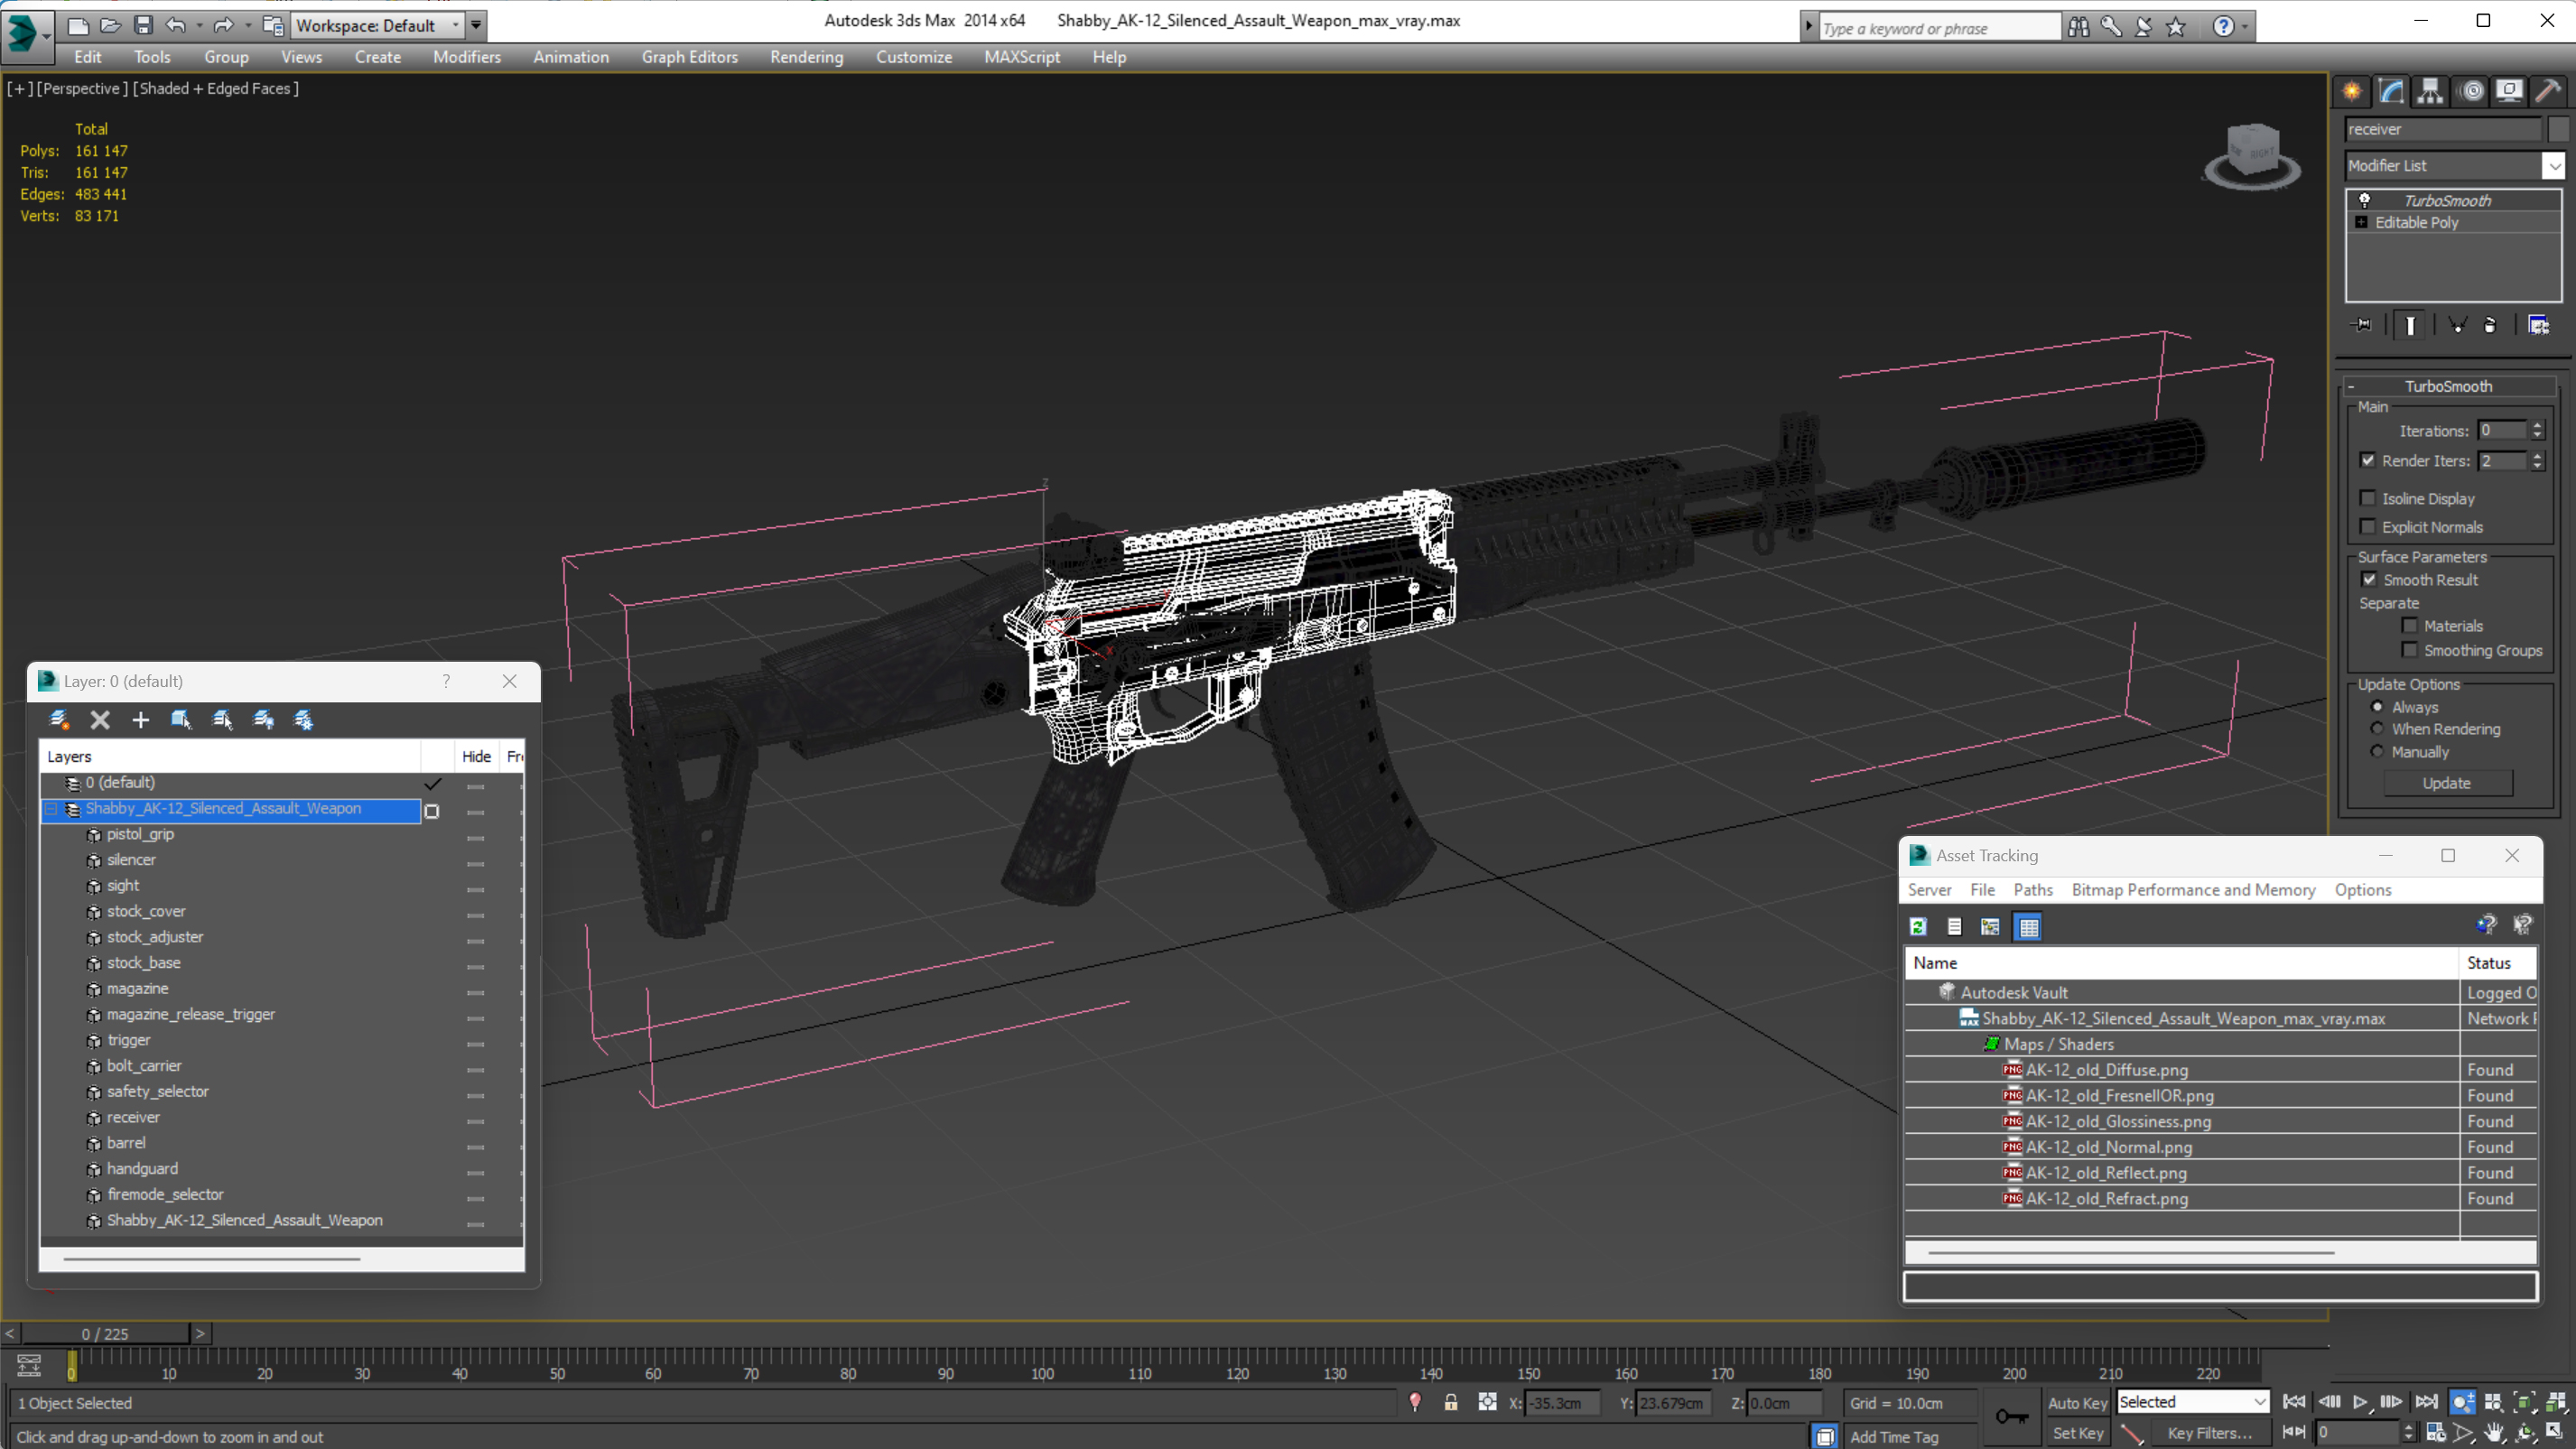Click the receiver object name field
Viewport: 2576px width, 1449px height.
(2443, 129)
